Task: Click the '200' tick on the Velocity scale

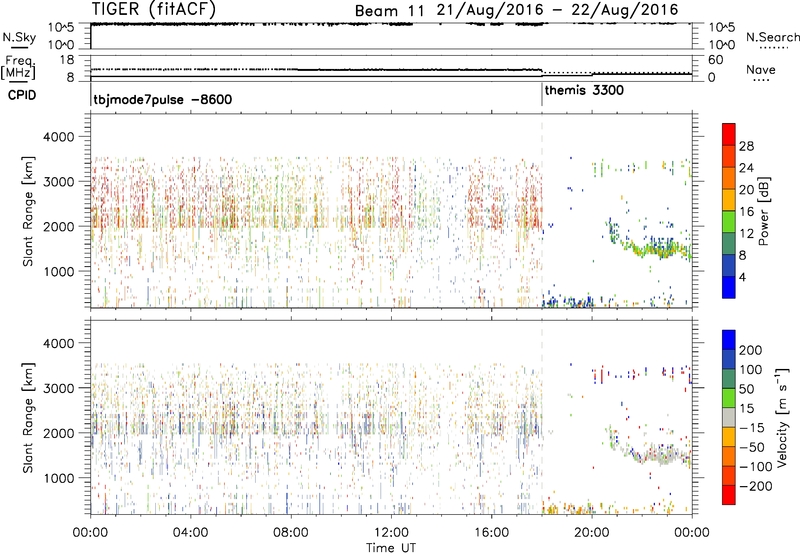Action: click(x=751, y=350)
